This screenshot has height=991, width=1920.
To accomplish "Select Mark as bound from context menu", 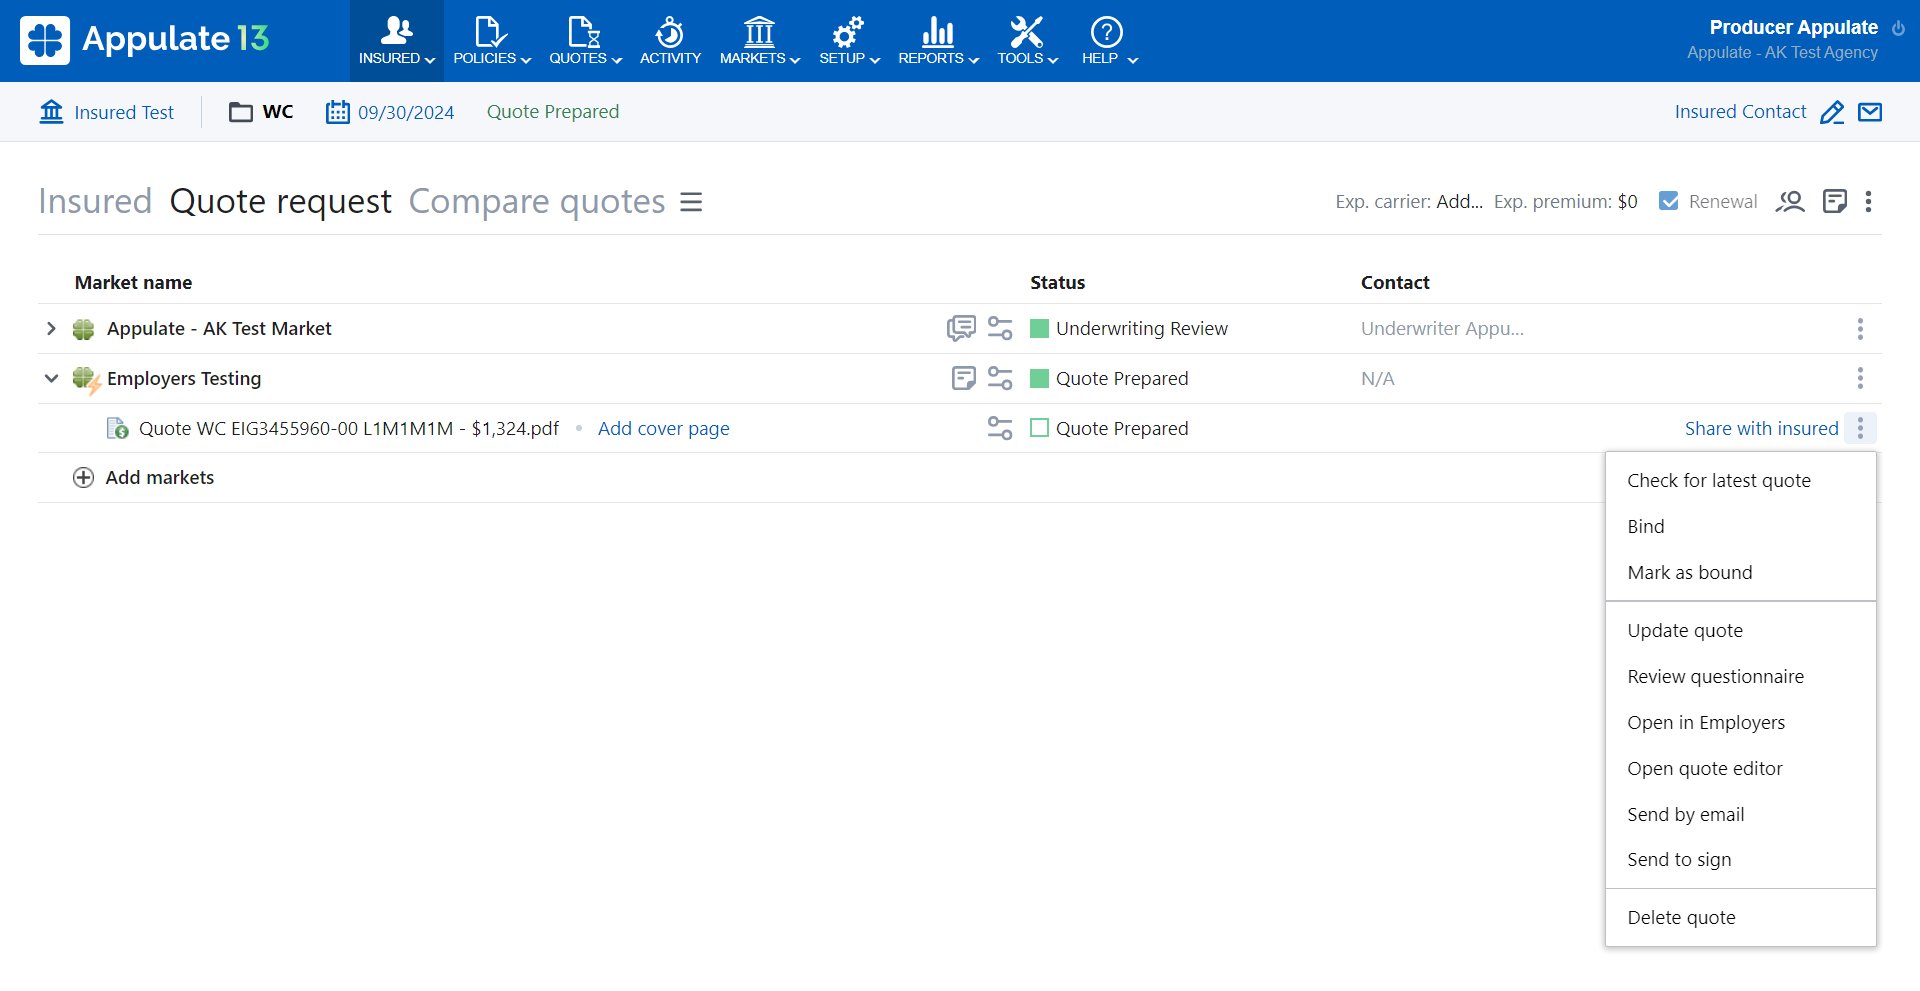I will tap(1689, 572).
